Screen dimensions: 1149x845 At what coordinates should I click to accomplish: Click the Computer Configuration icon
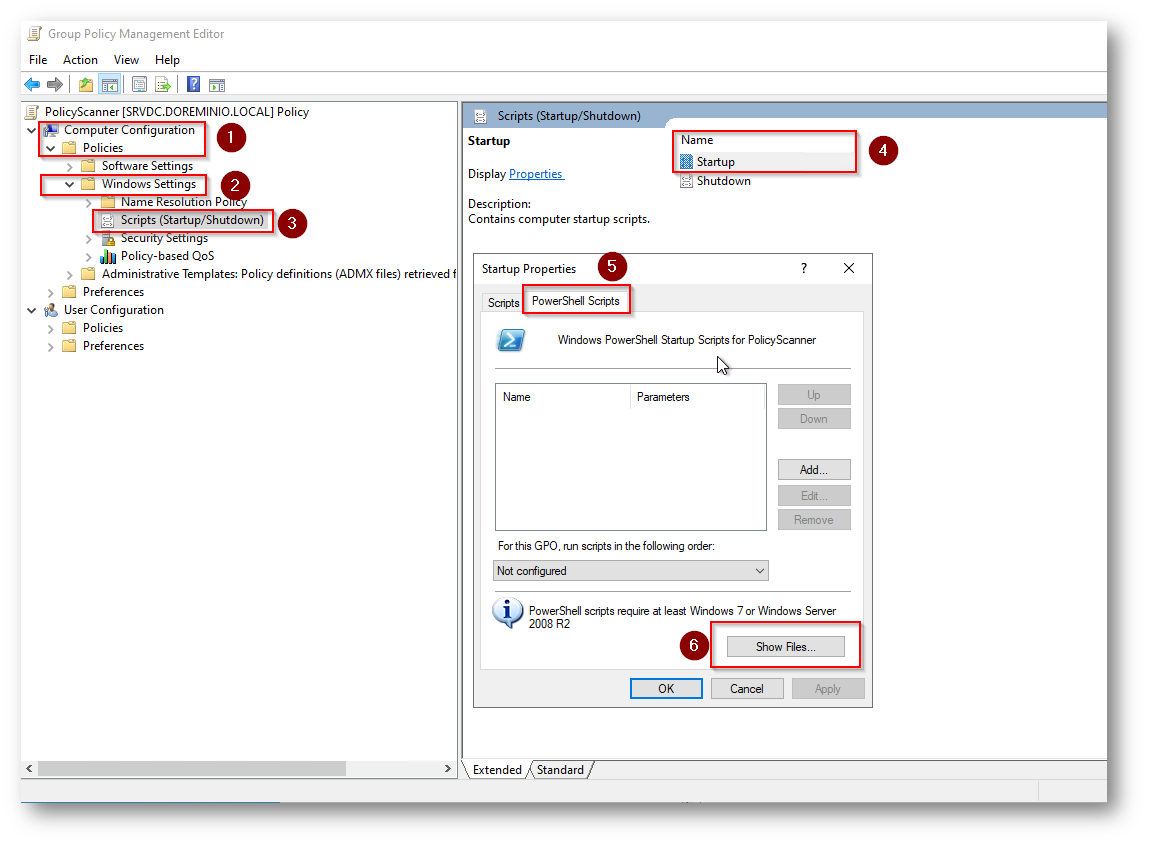coord(51,130)
